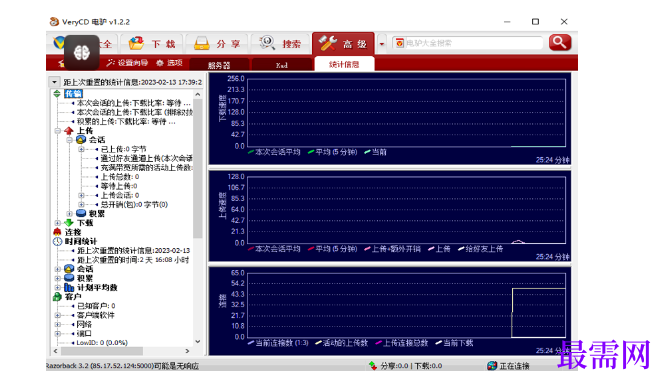Click the share drive icon
This screenshot has height=386, width=669.
201,43
